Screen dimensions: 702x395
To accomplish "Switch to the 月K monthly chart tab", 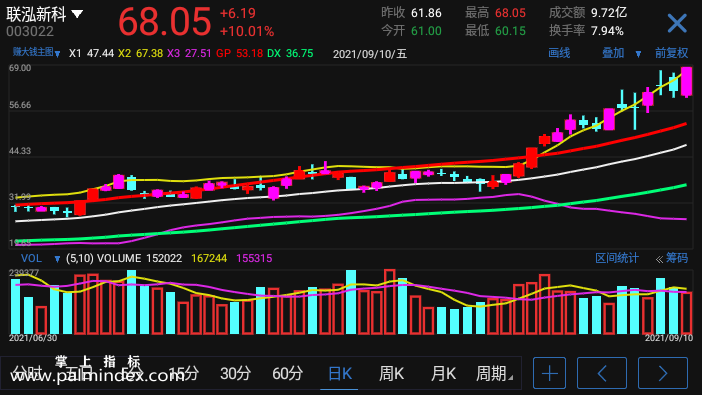I will [x=443, y=373].
